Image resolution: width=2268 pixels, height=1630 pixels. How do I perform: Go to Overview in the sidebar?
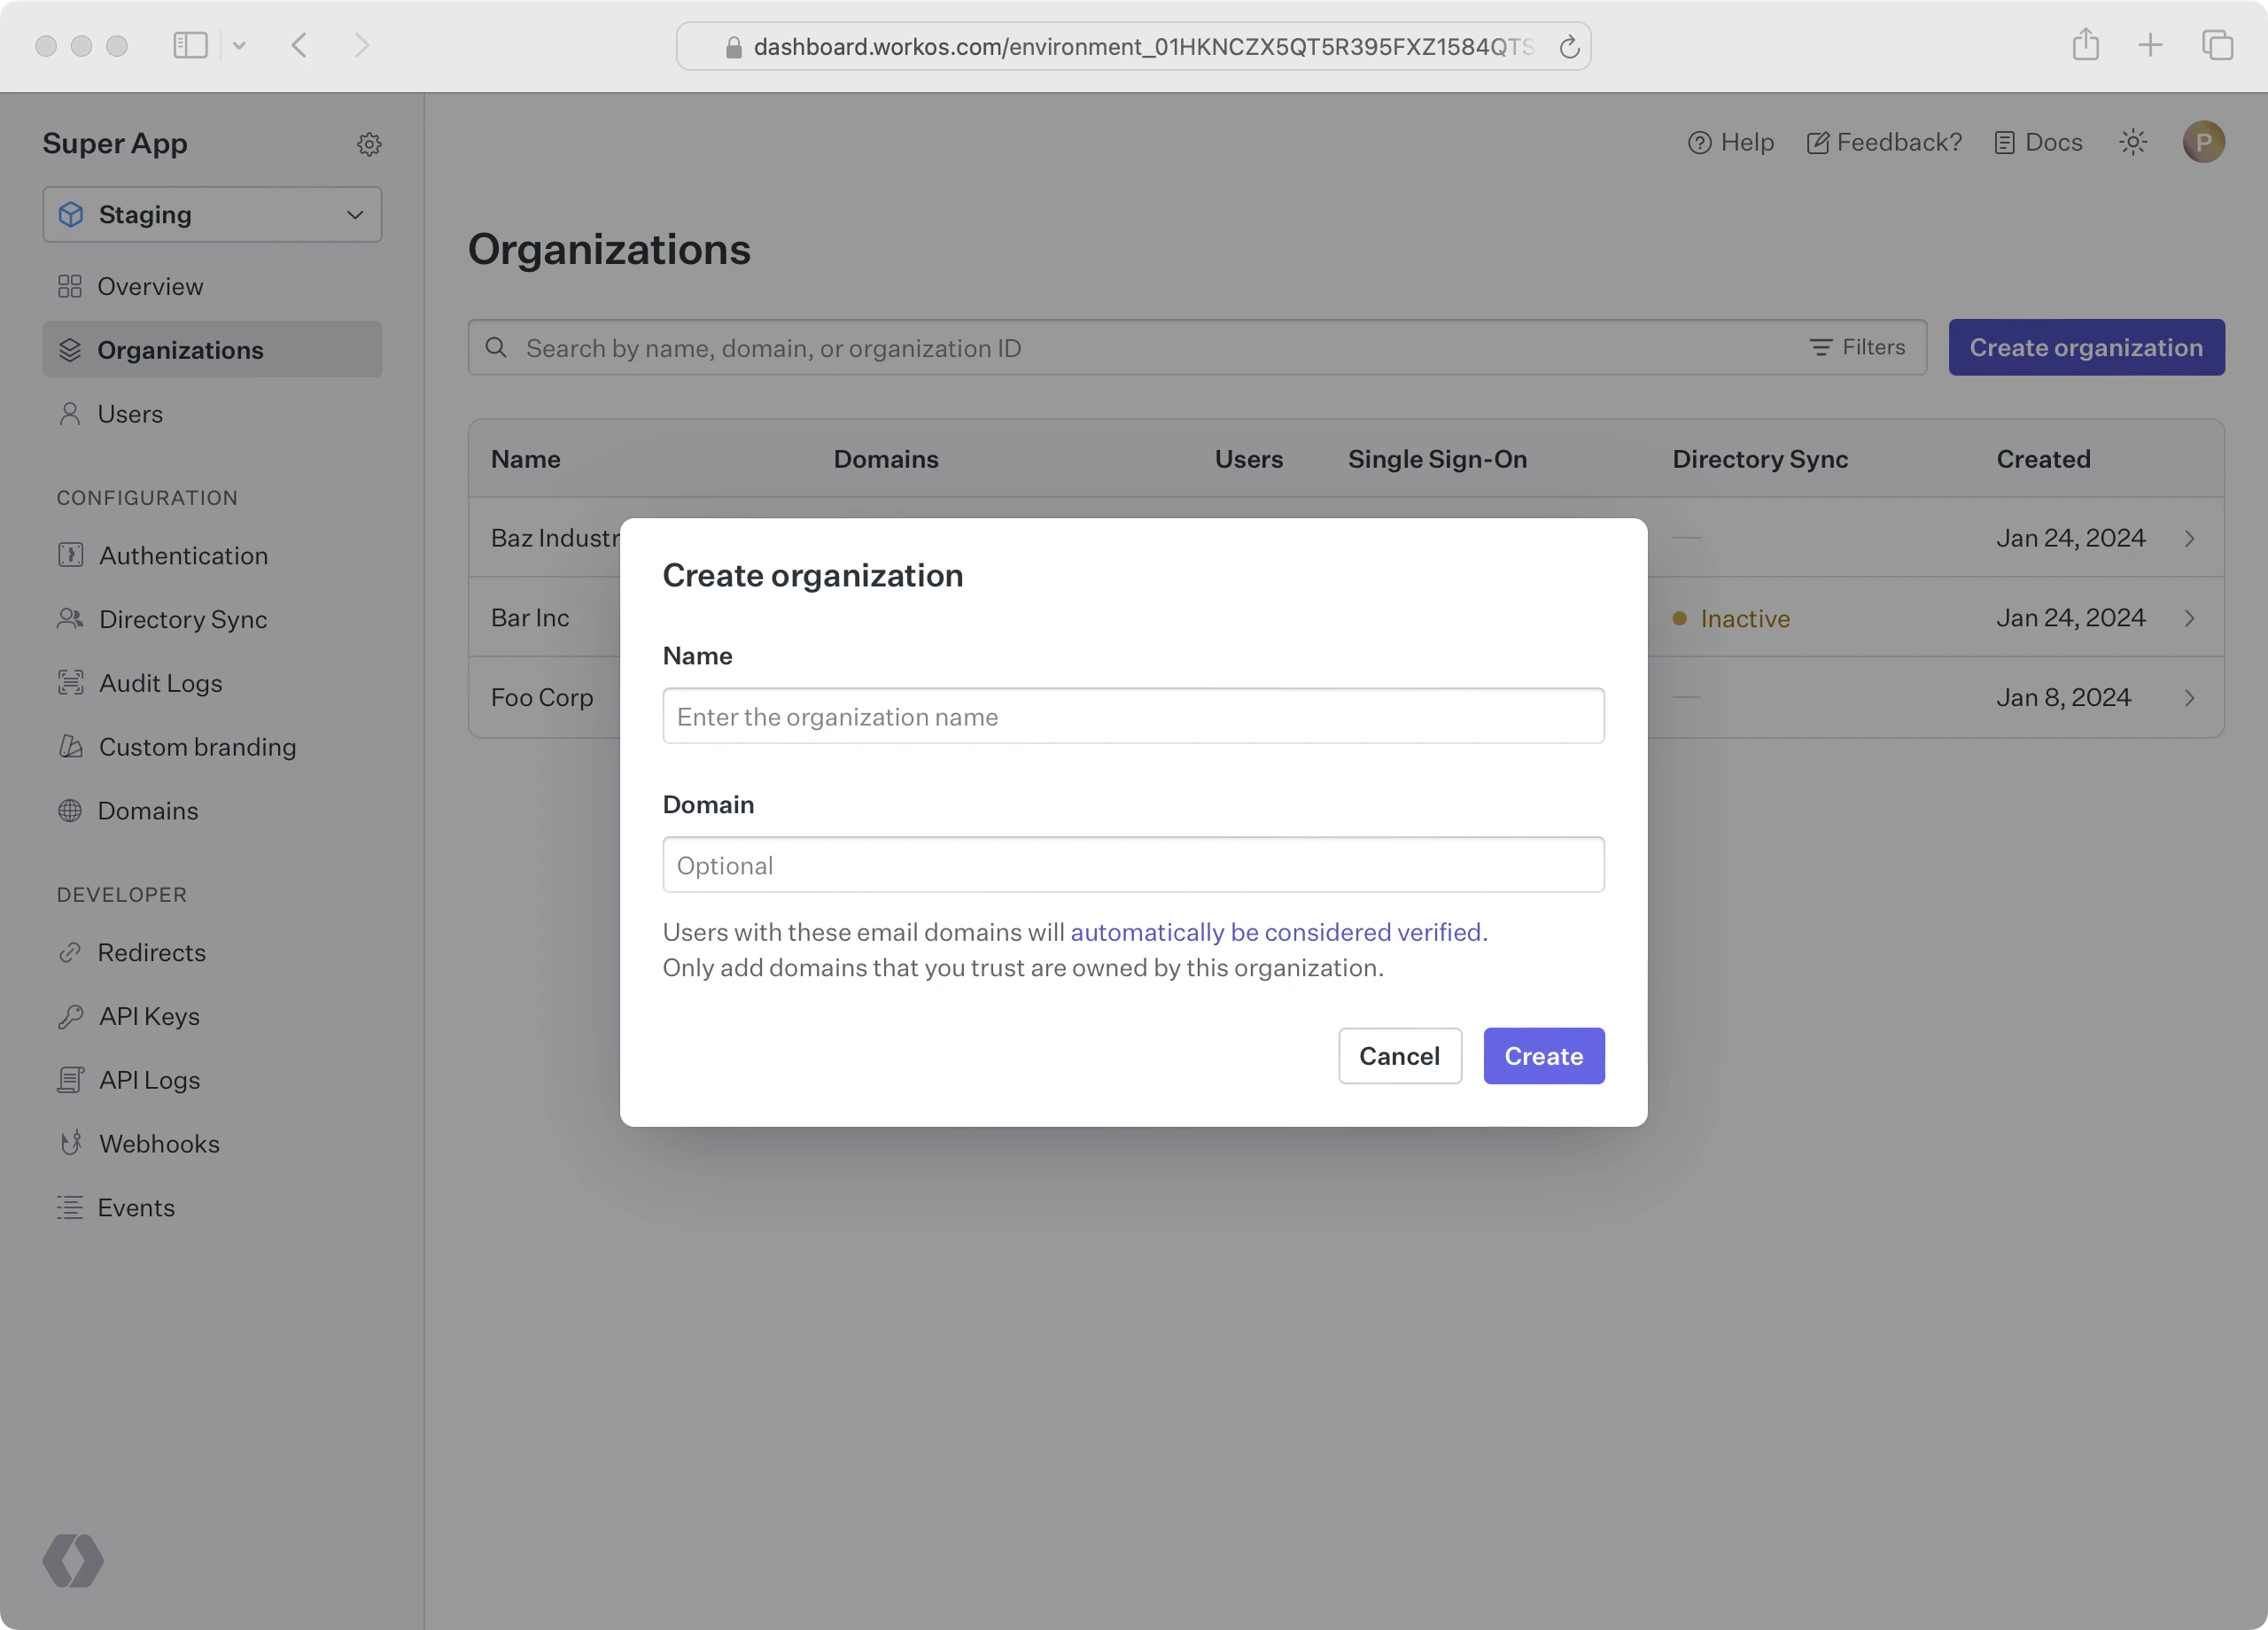pyautogui.click(x=212, y=286)
